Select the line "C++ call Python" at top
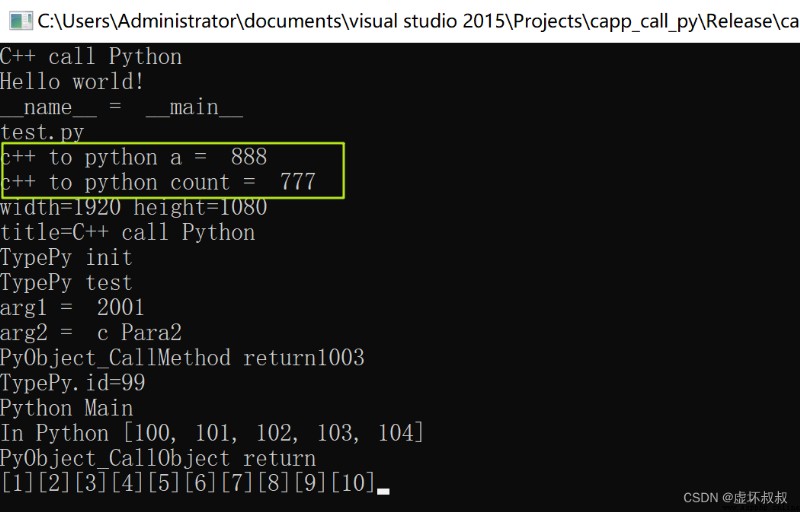 [x=91, y=57]
